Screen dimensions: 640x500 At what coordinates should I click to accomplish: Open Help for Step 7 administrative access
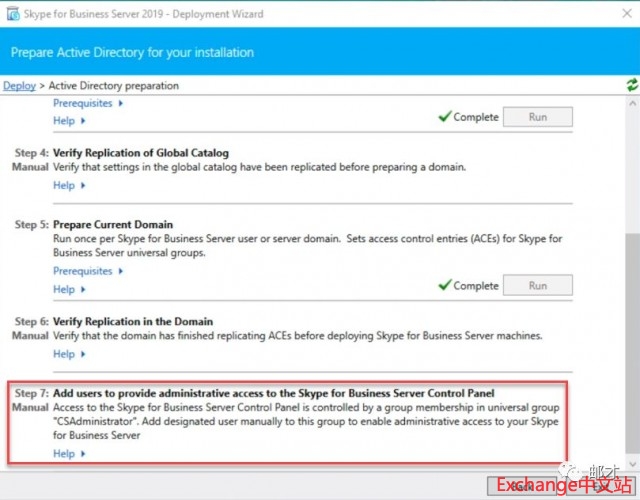tap(68, 454)
